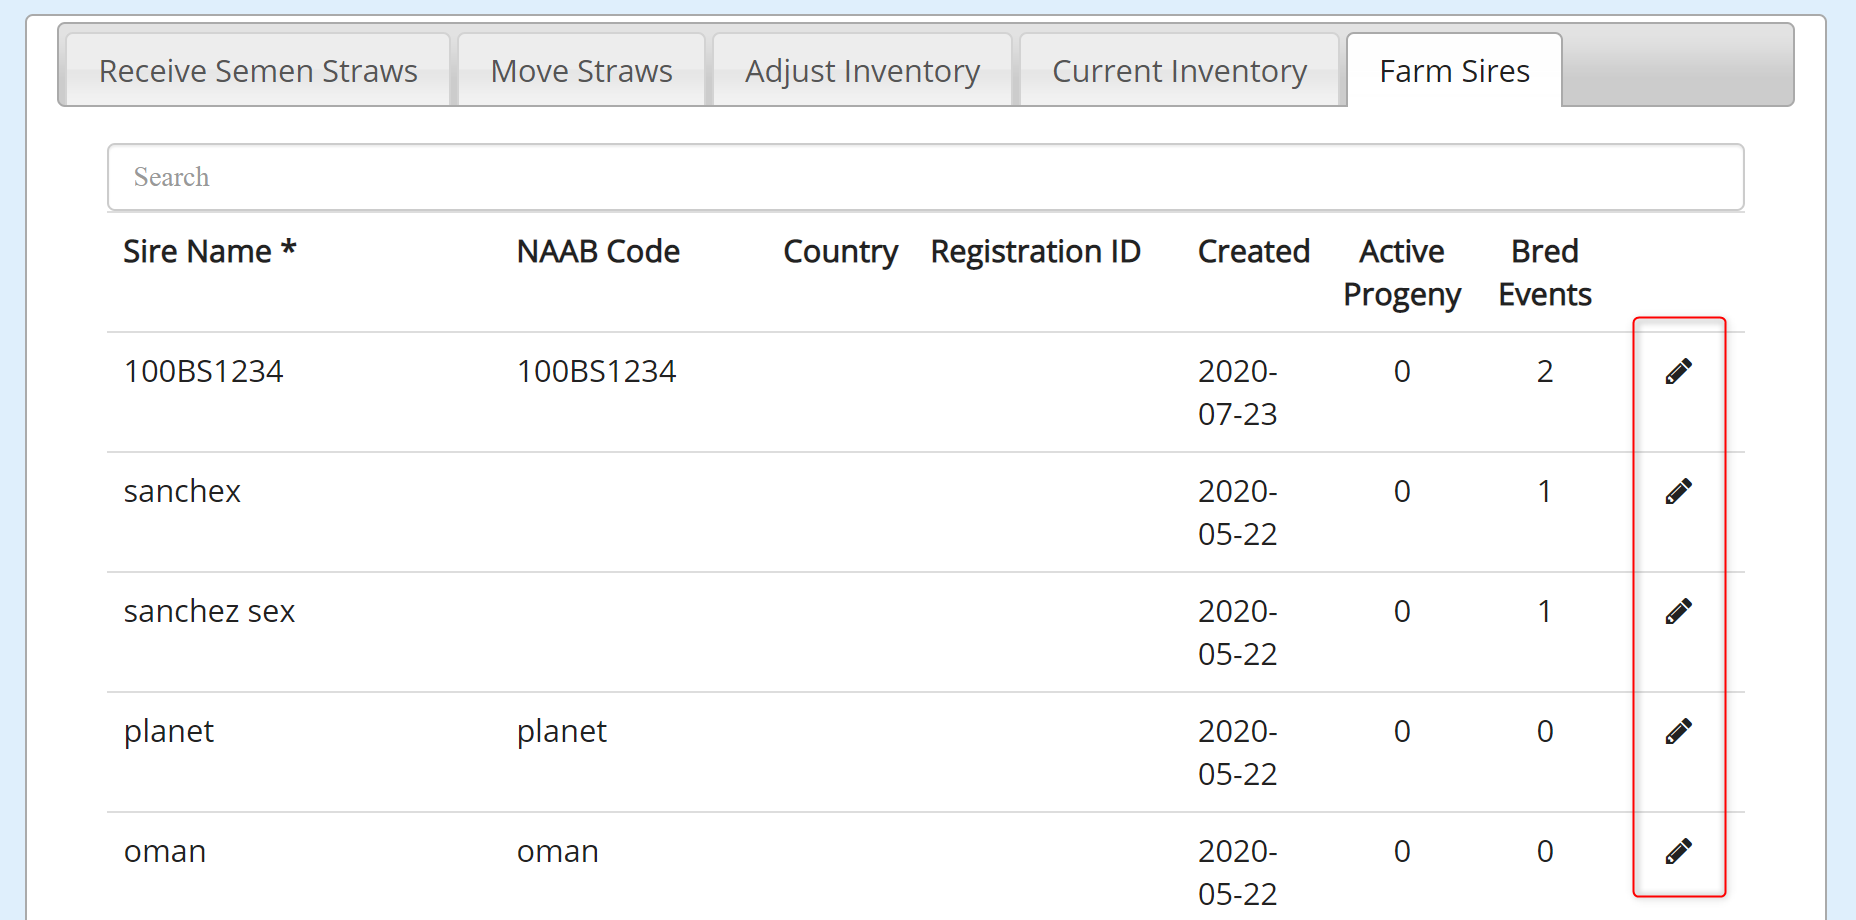Click the pencil icon for sanchex

click(1678, 491)
